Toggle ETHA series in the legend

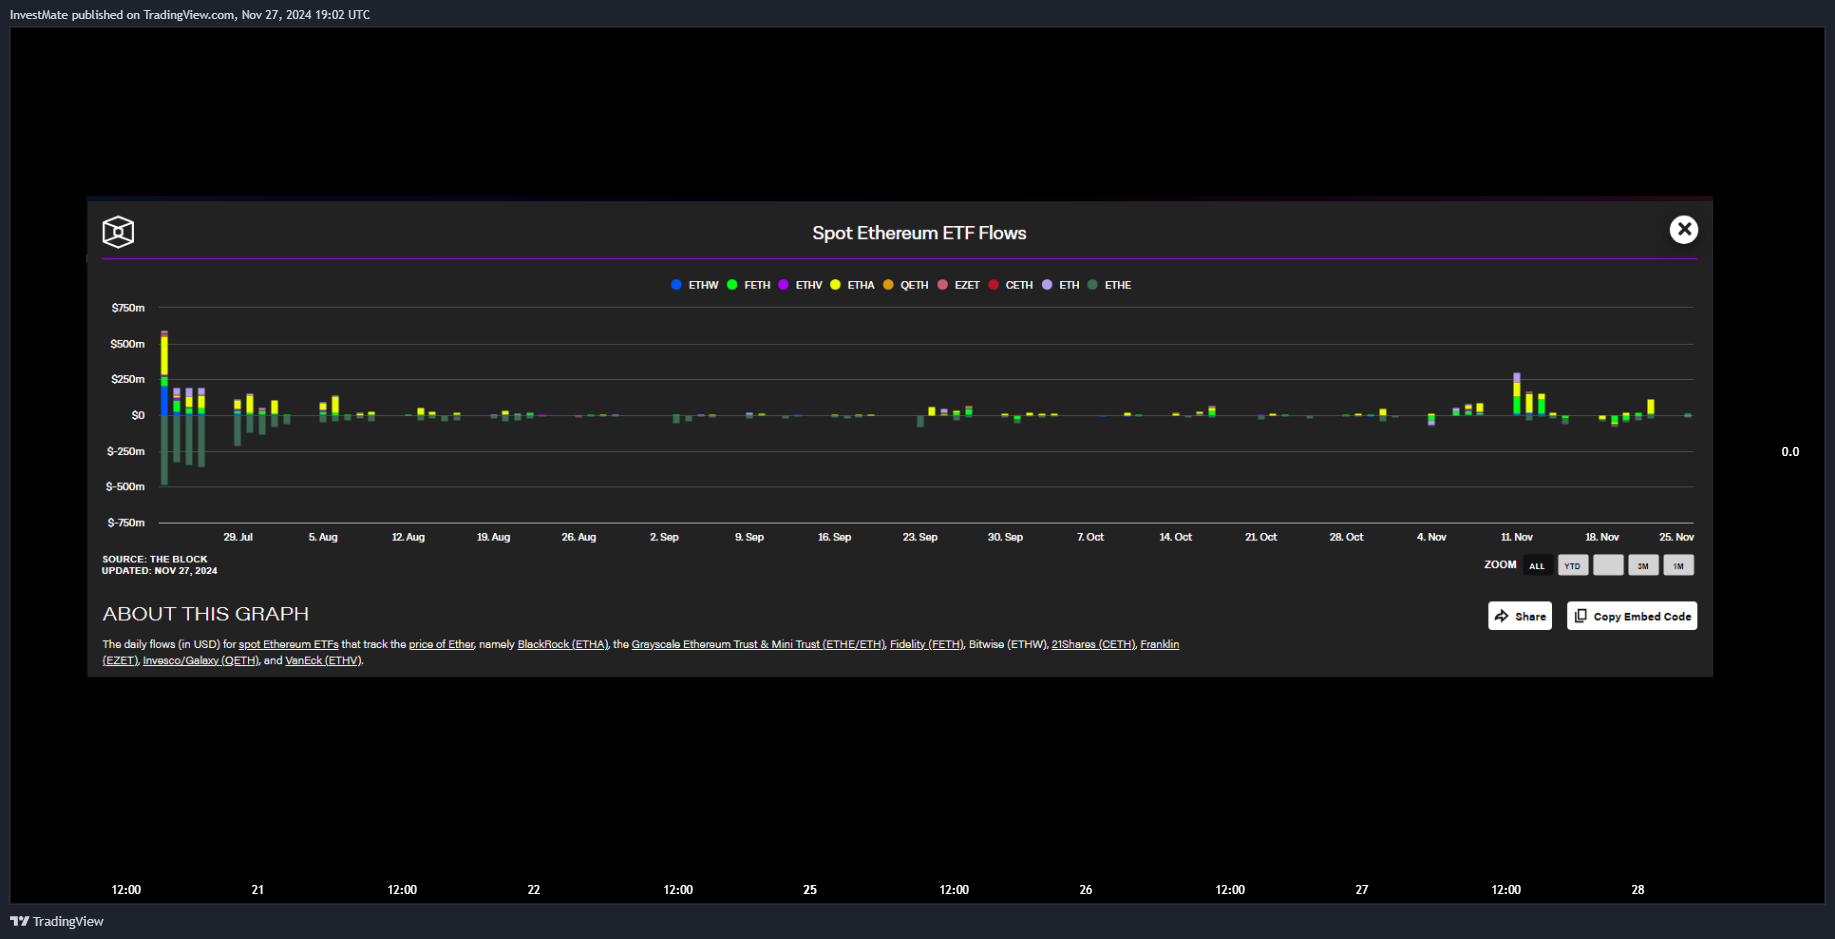tap(853, 285)
